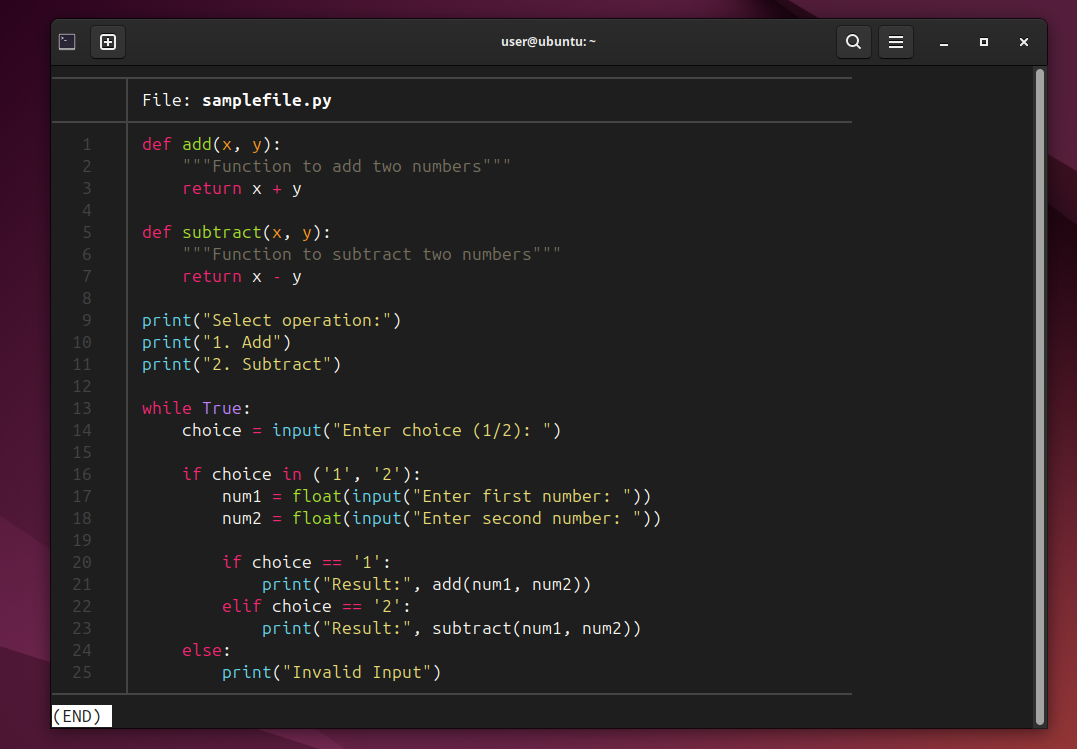
Task: Click the num1 'Enter first number' line
Action: click(436, 496)
